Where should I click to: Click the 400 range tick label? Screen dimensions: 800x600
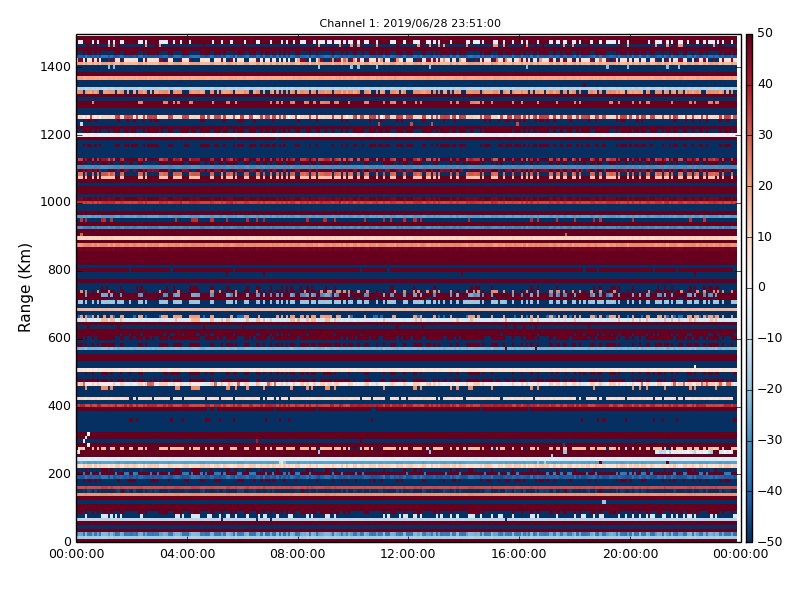[59, 406]
